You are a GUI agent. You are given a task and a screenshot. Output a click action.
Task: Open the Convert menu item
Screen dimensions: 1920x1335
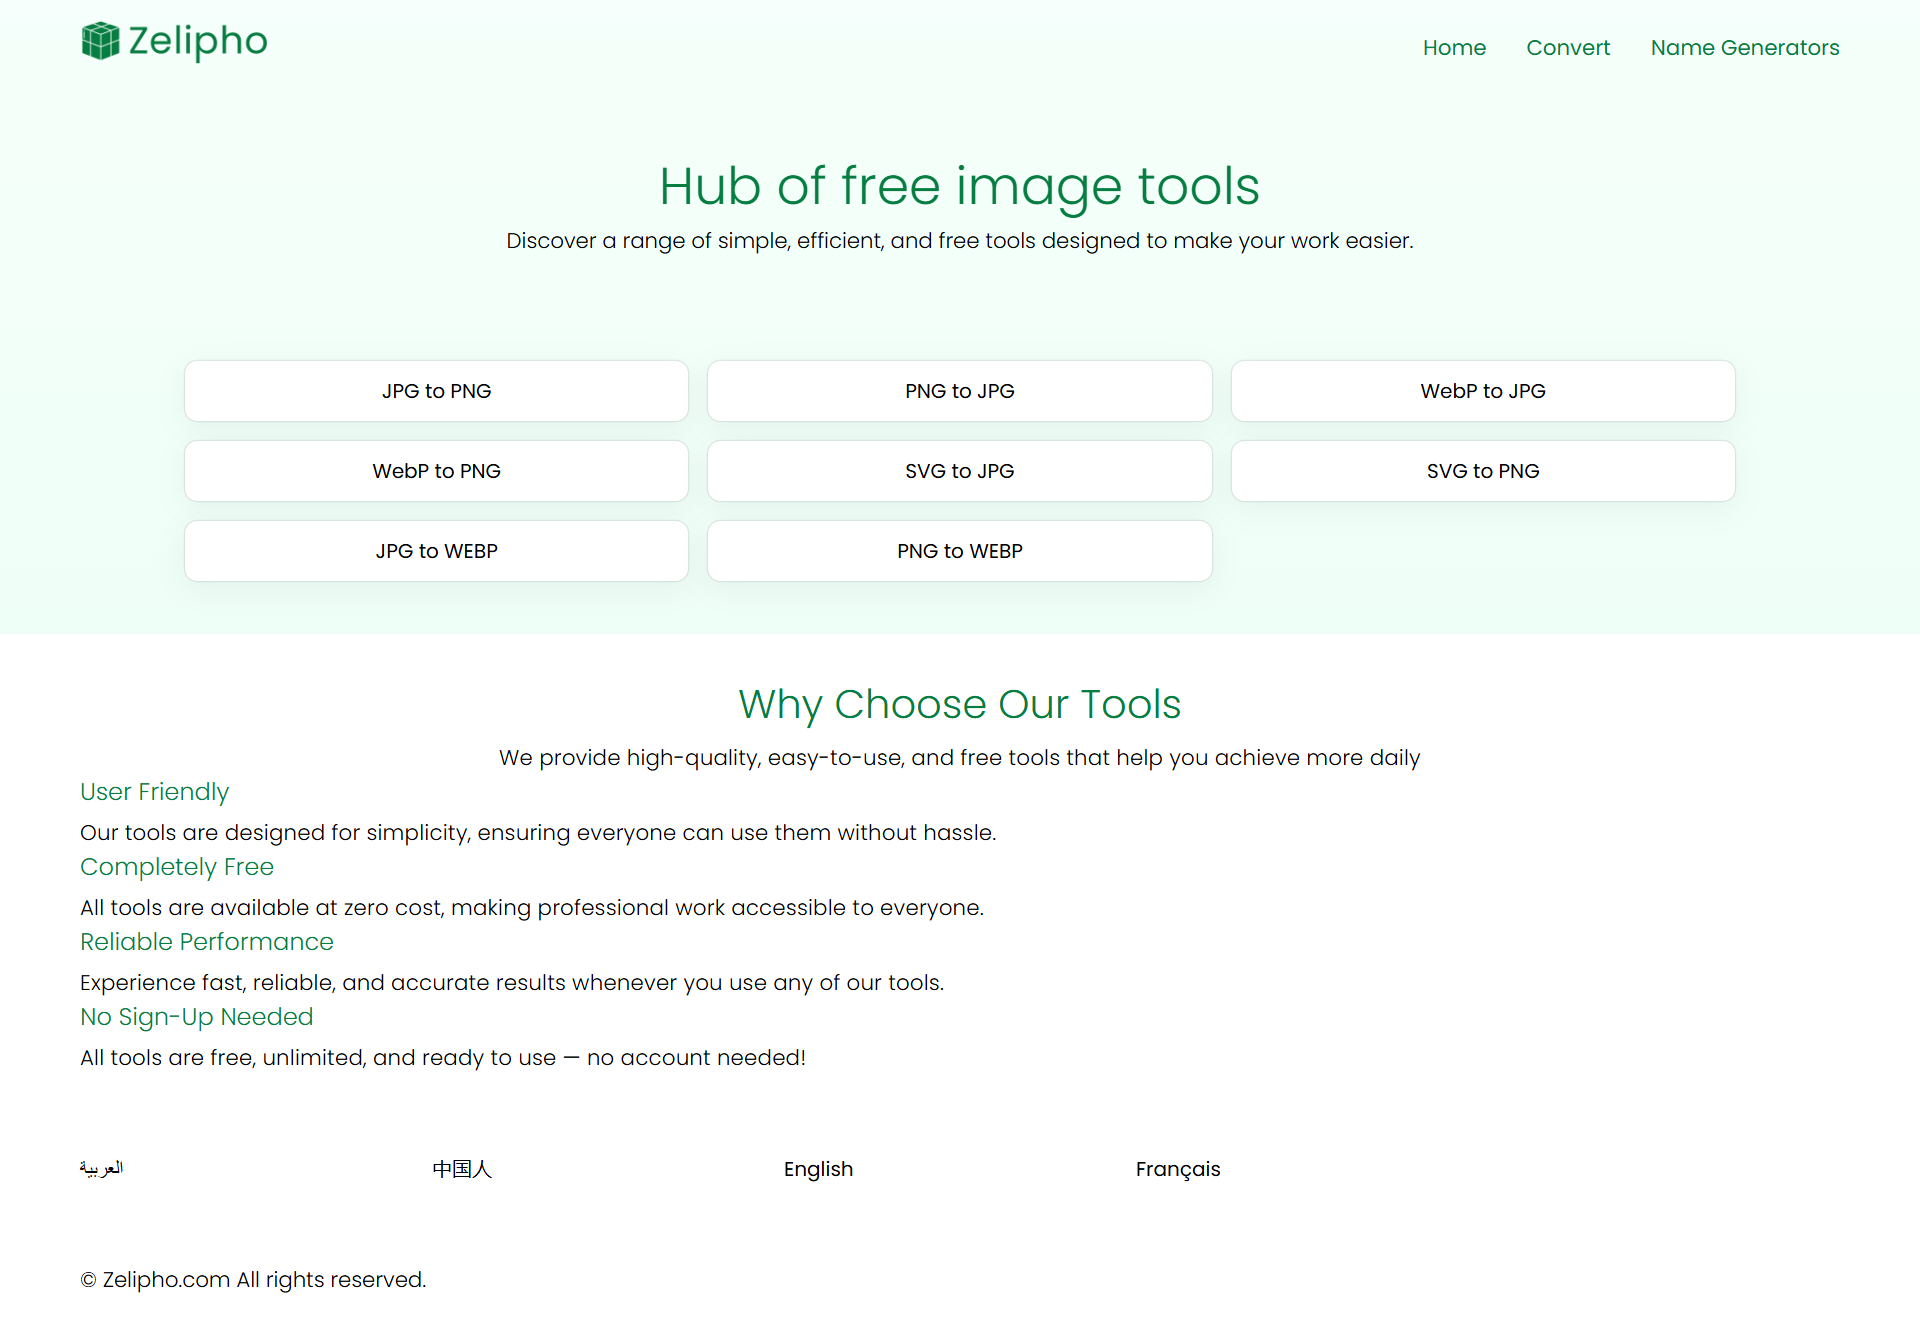coord(1568,47)
